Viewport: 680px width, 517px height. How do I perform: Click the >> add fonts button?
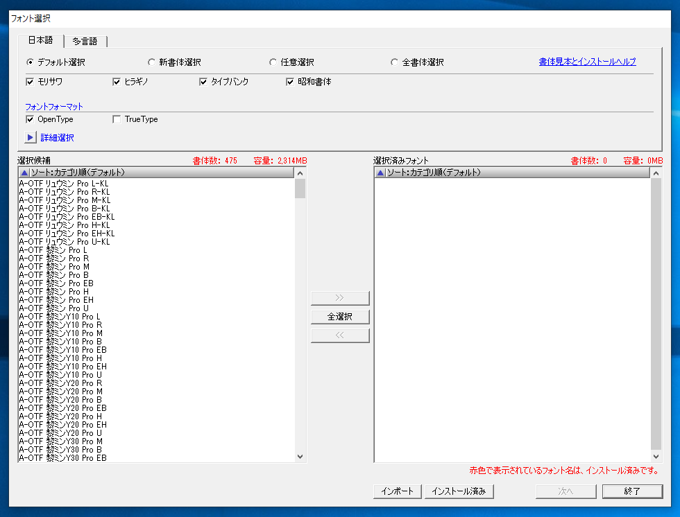coord(340,298)
